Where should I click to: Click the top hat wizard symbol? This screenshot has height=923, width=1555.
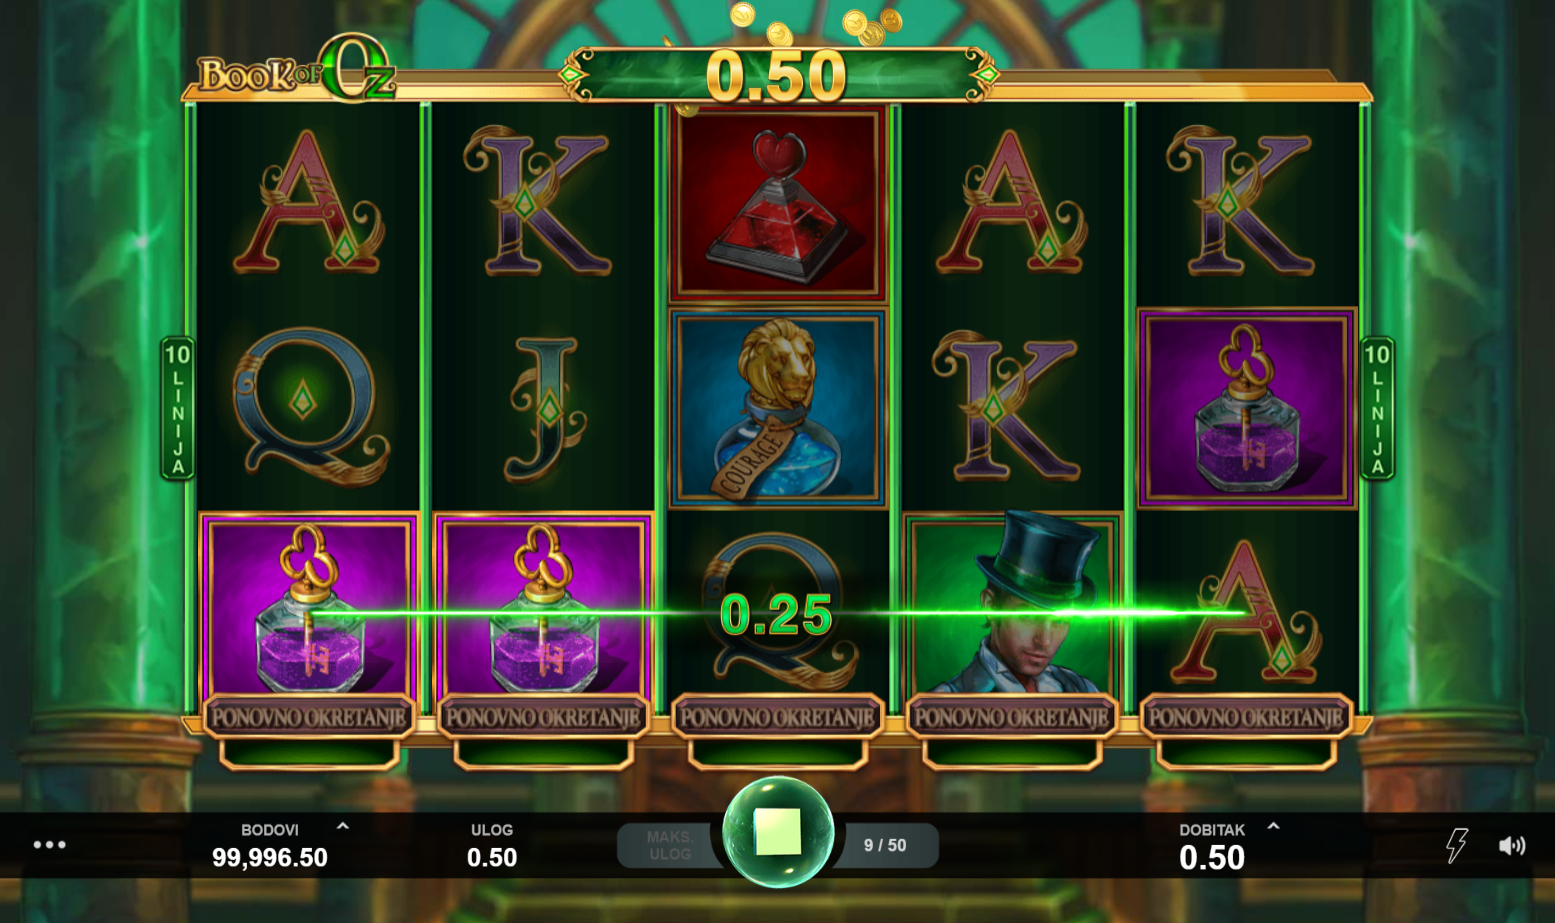coord(1012,603)
